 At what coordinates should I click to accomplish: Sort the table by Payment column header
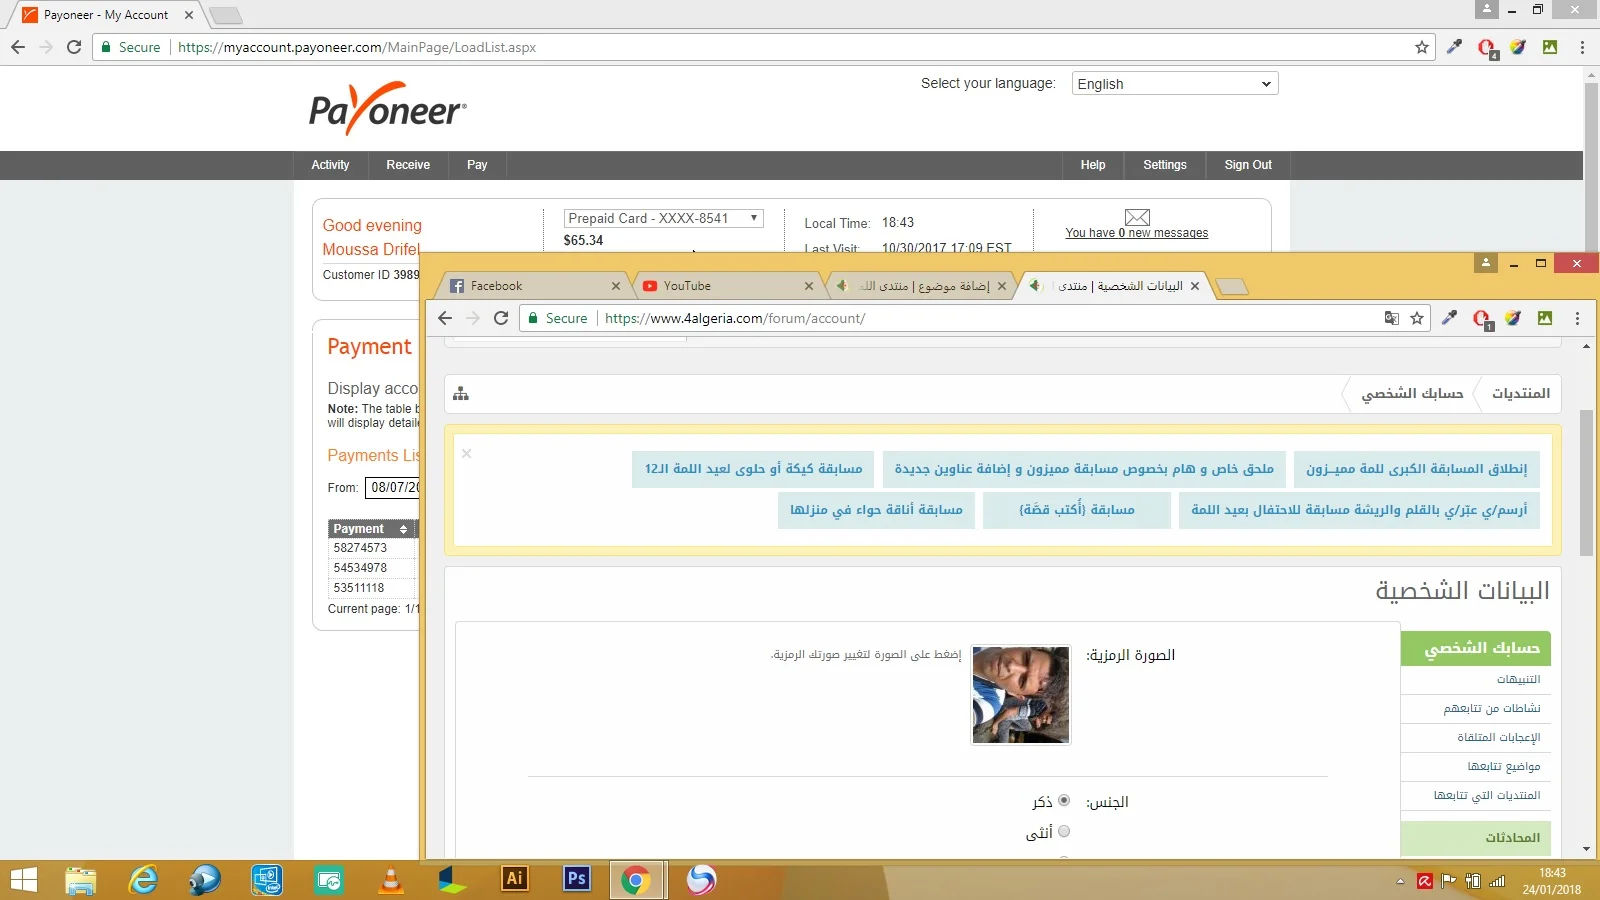click(x=370, y=529)
